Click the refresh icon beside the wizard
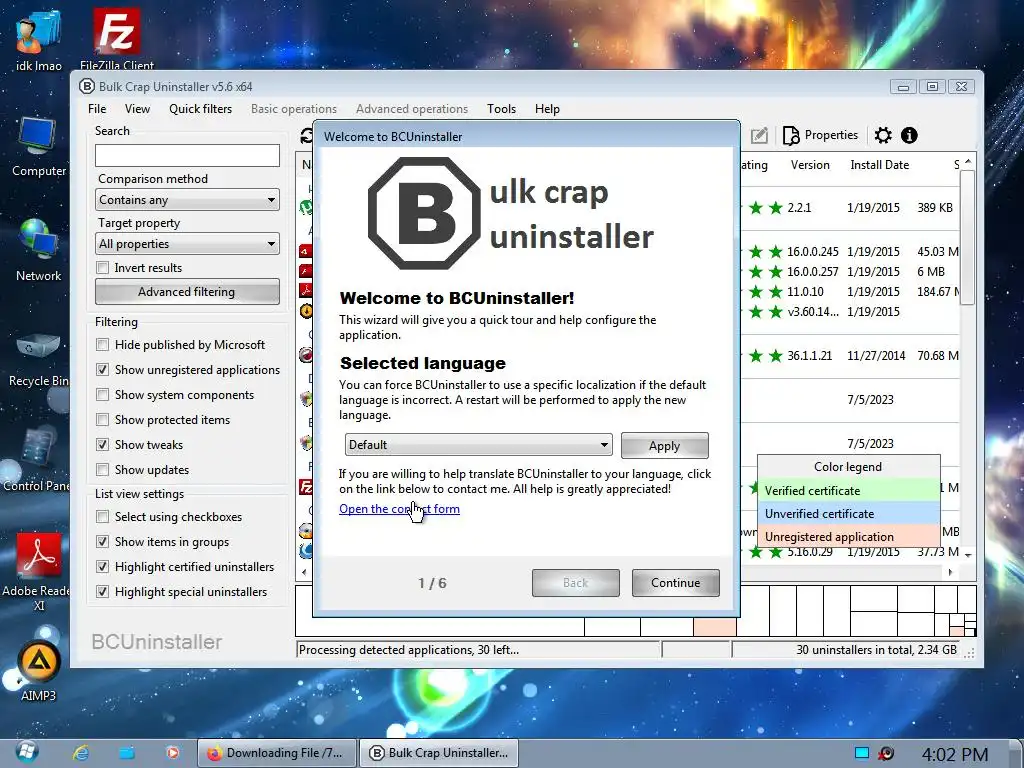Screen dimensions: 1024x768 tap(306, 136)
